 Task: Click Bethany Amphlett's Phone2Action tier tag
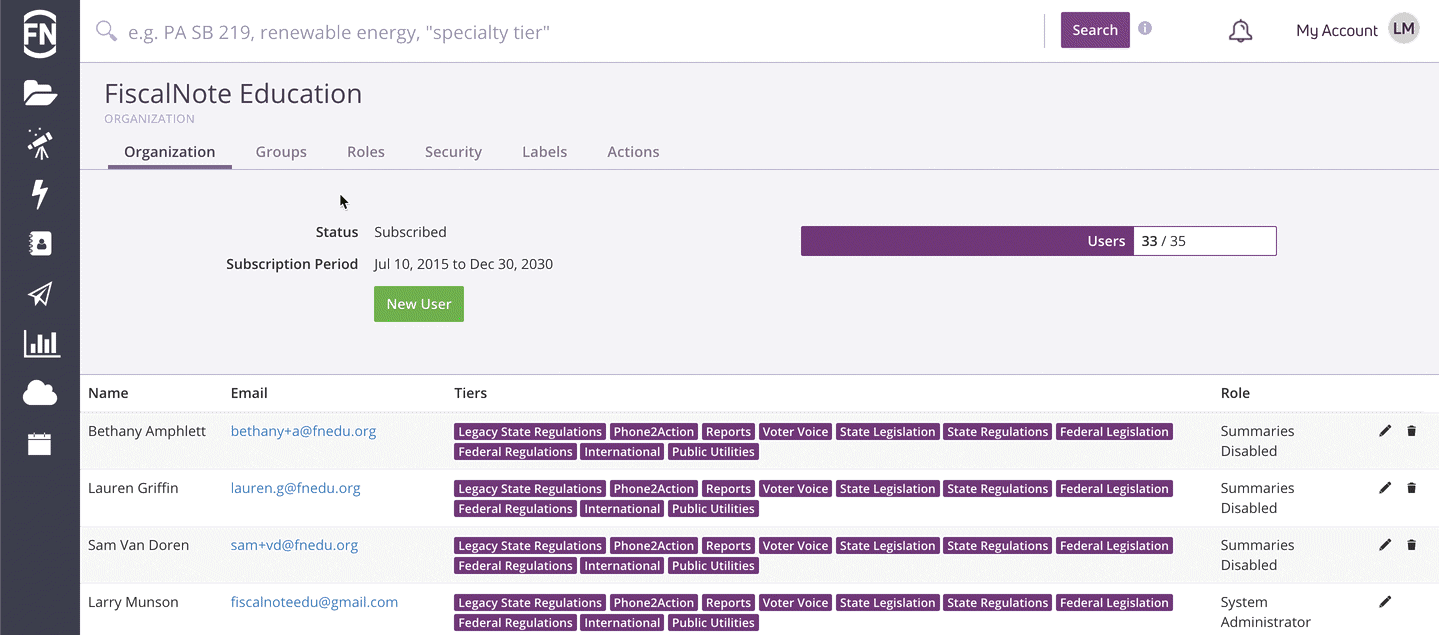coord(654,432)
